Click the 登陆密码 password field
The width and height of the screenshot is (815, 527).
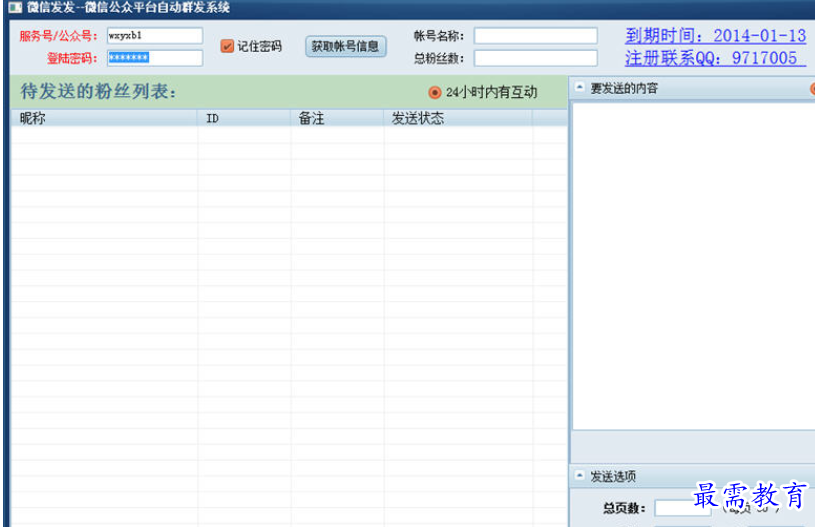click(154, 58)
